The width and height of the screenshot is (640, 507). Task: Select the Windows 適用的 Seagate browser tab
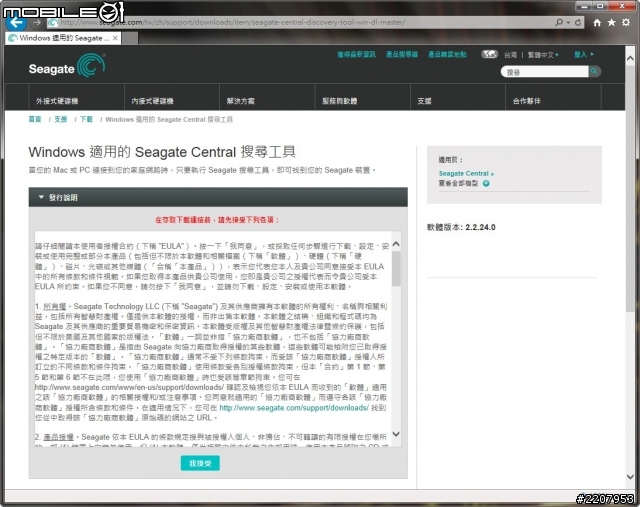tap(63, 38)
